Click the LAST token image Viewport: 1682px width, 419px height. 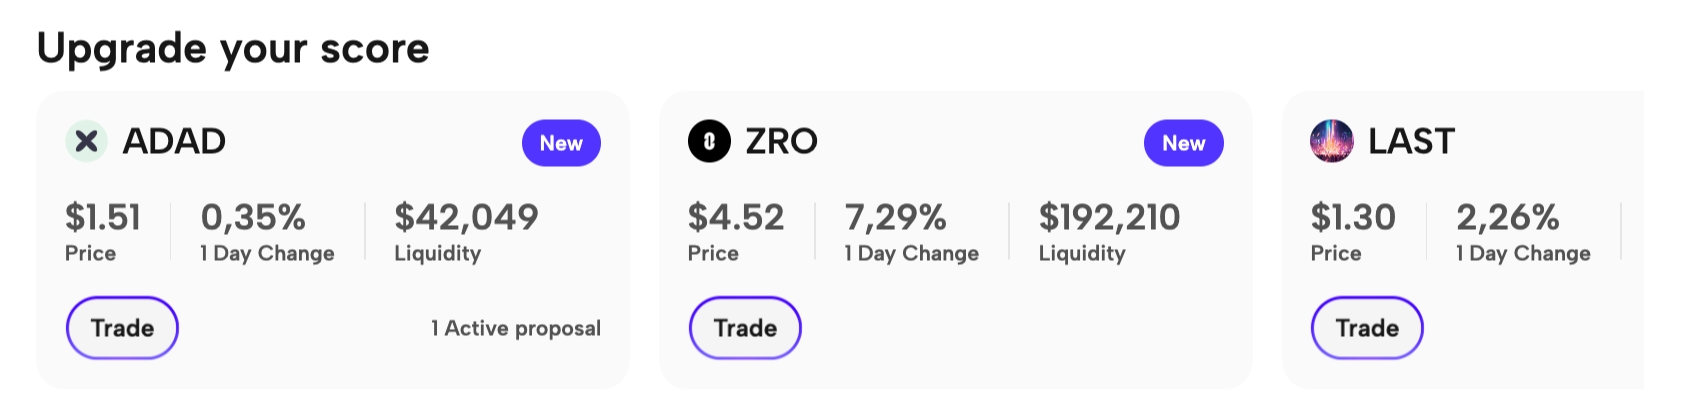click(x=1331, y=141)
